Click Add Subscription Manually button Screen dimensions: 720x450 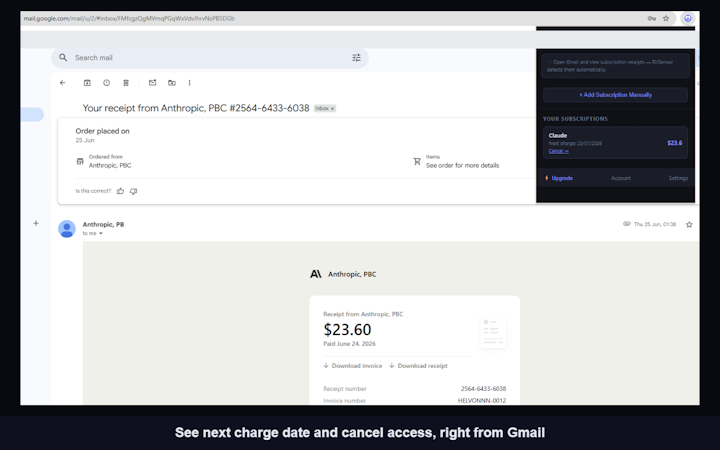pos(615,95)
